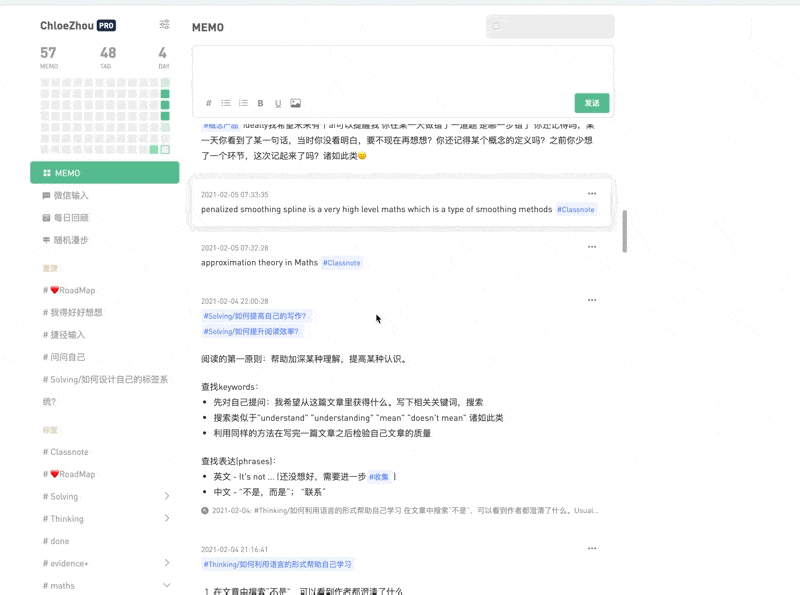Click the linked memo reference icon
This screenshot has width=800, height=595.
[x=205, y=510]
